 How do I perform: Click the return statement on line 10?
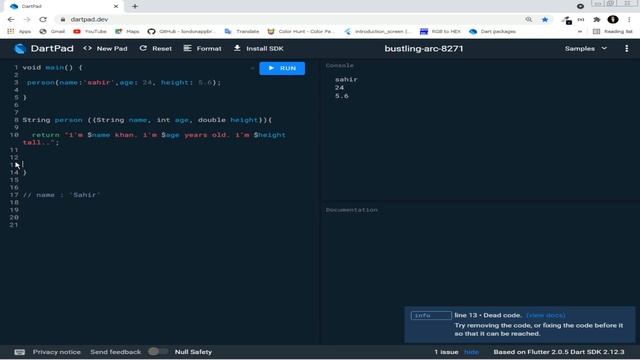coord(154,139)
